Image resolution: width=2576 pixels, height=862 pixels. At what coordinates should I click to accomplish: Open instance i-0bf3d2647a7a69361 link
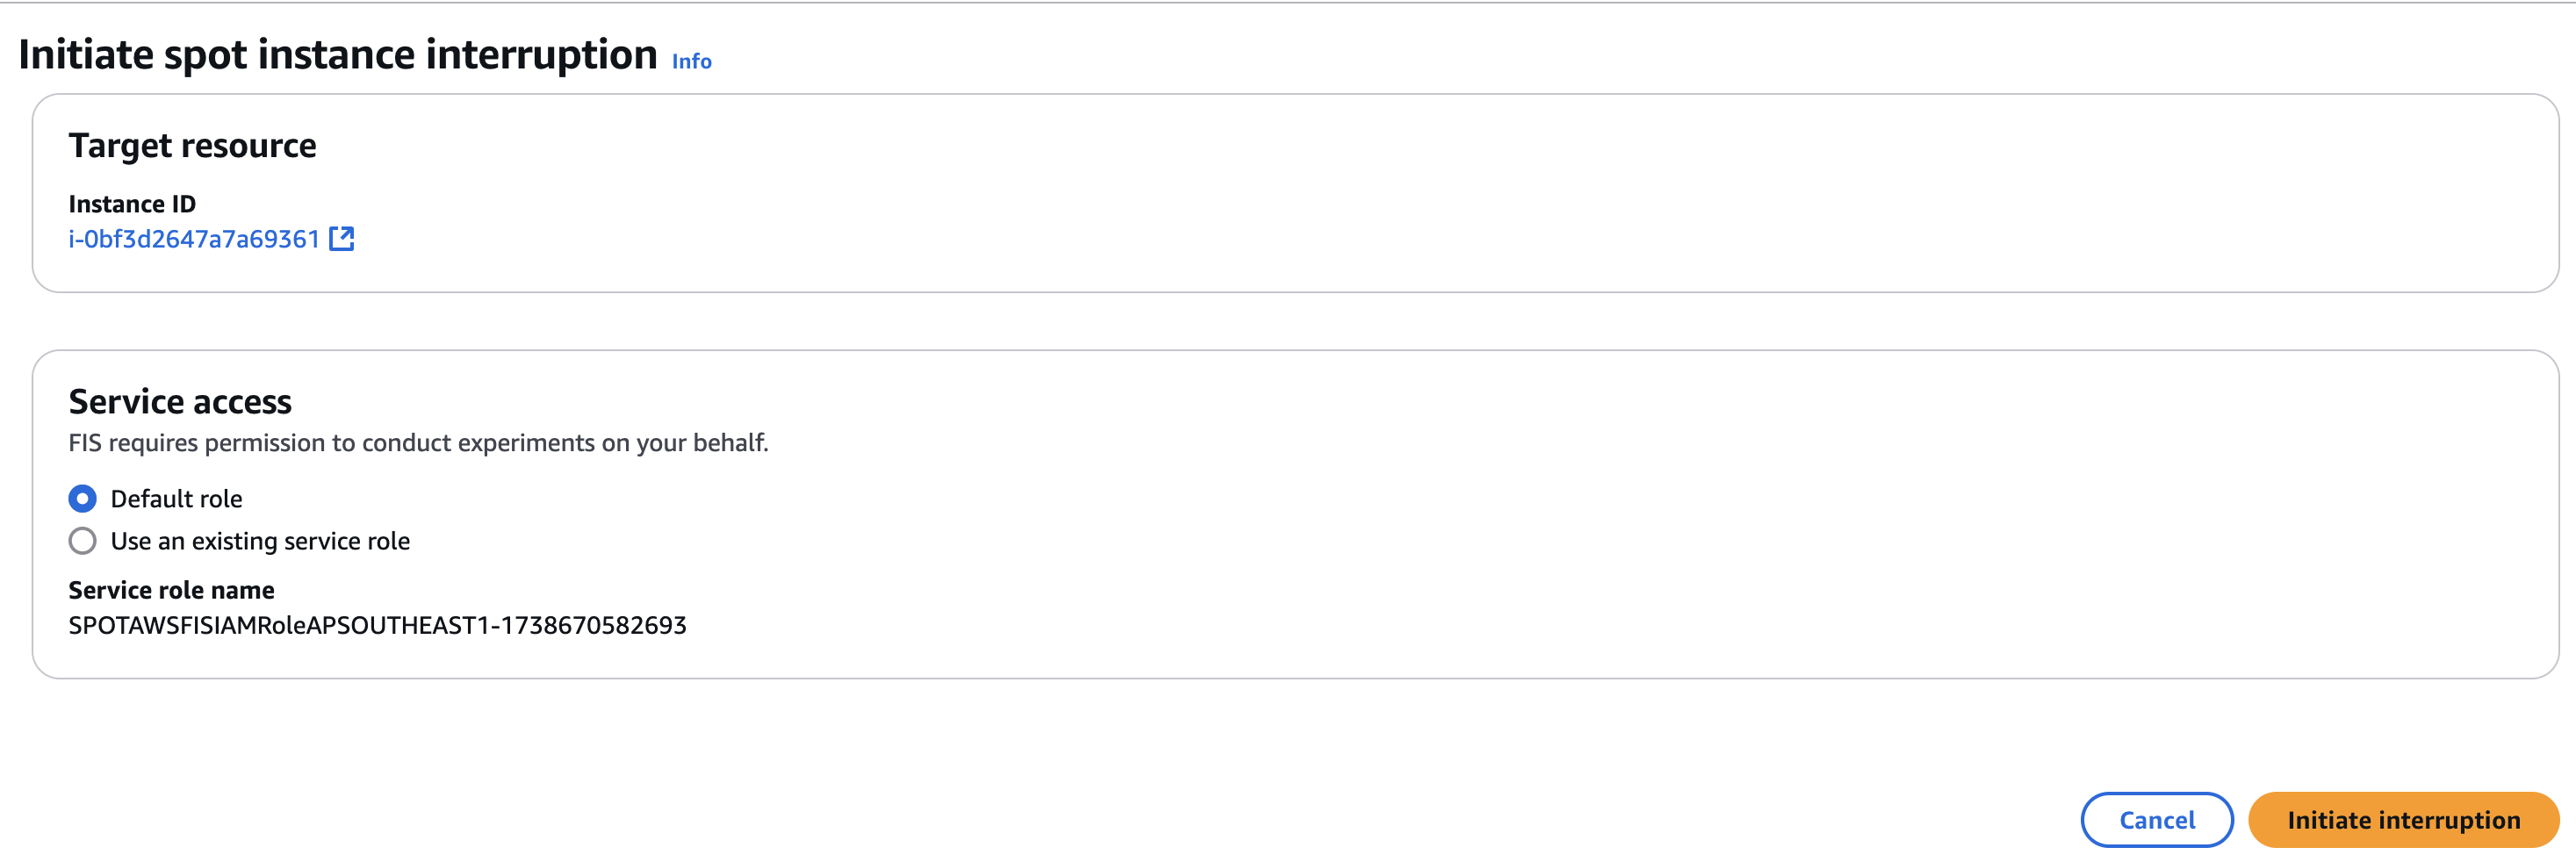click(x=193, y=239)
